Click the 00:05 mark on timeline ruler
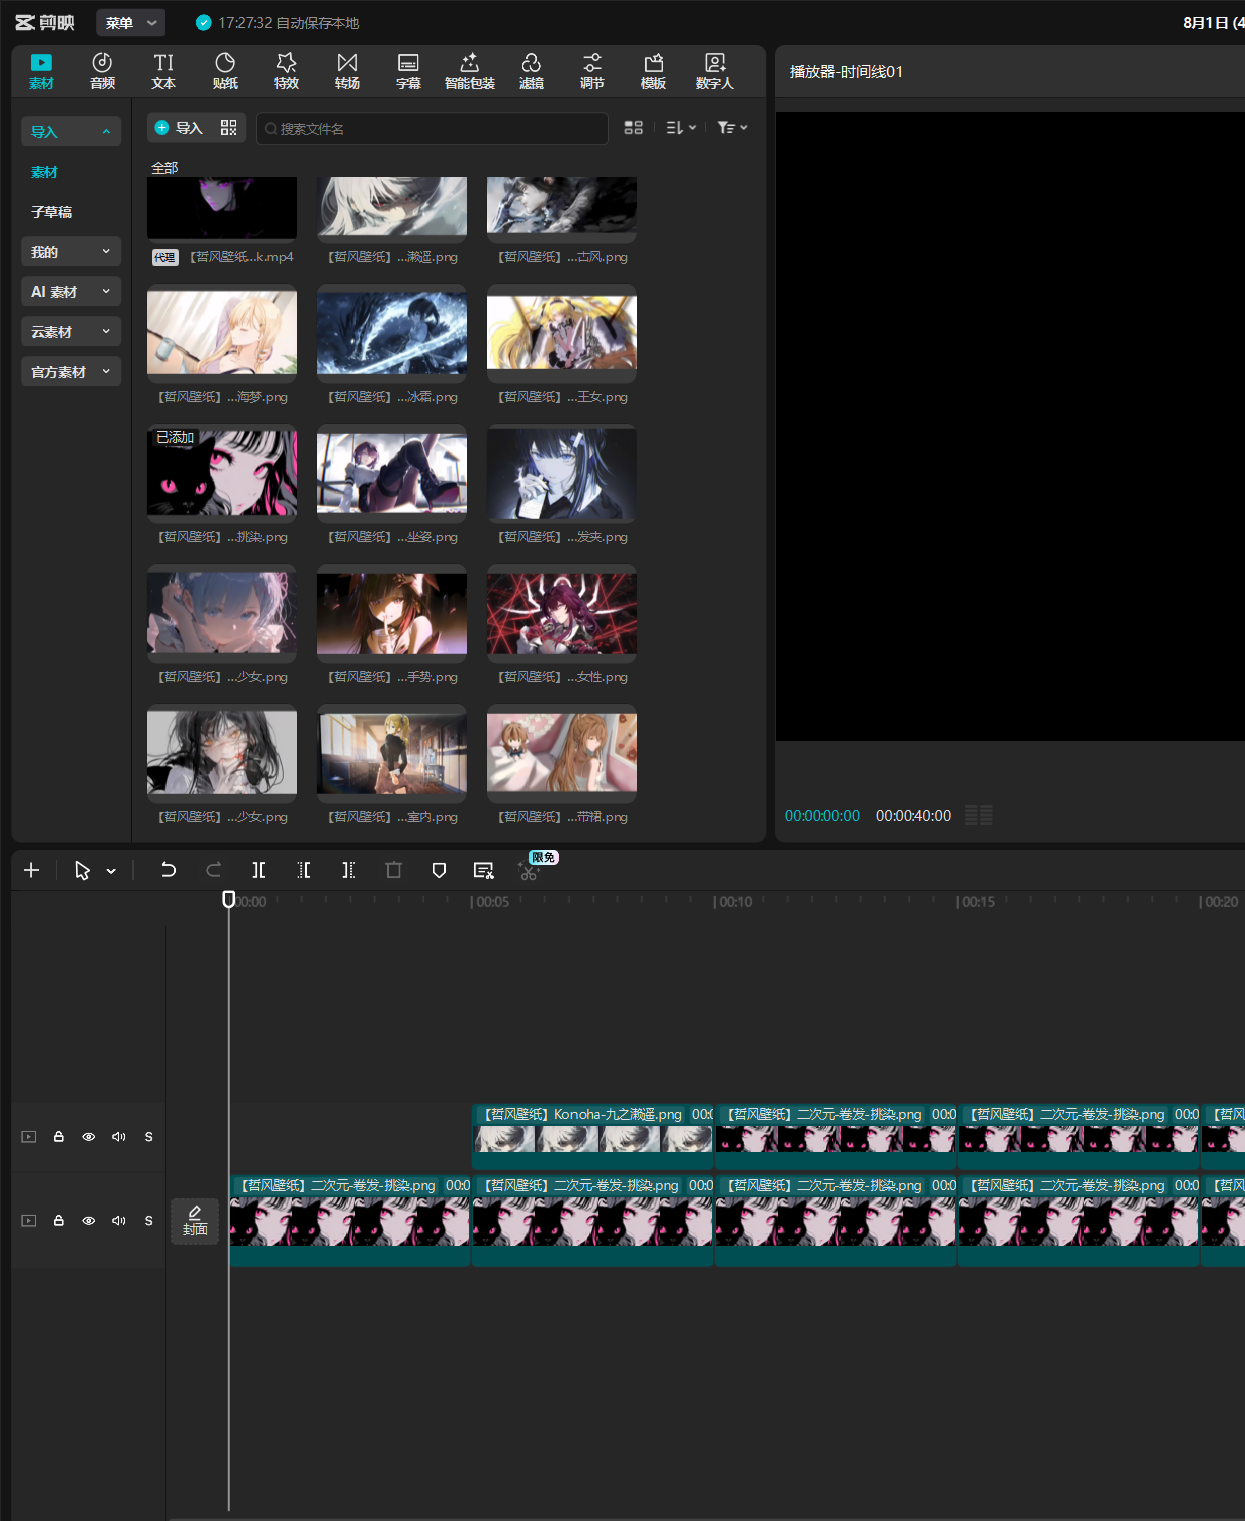 tap(492, 901)
